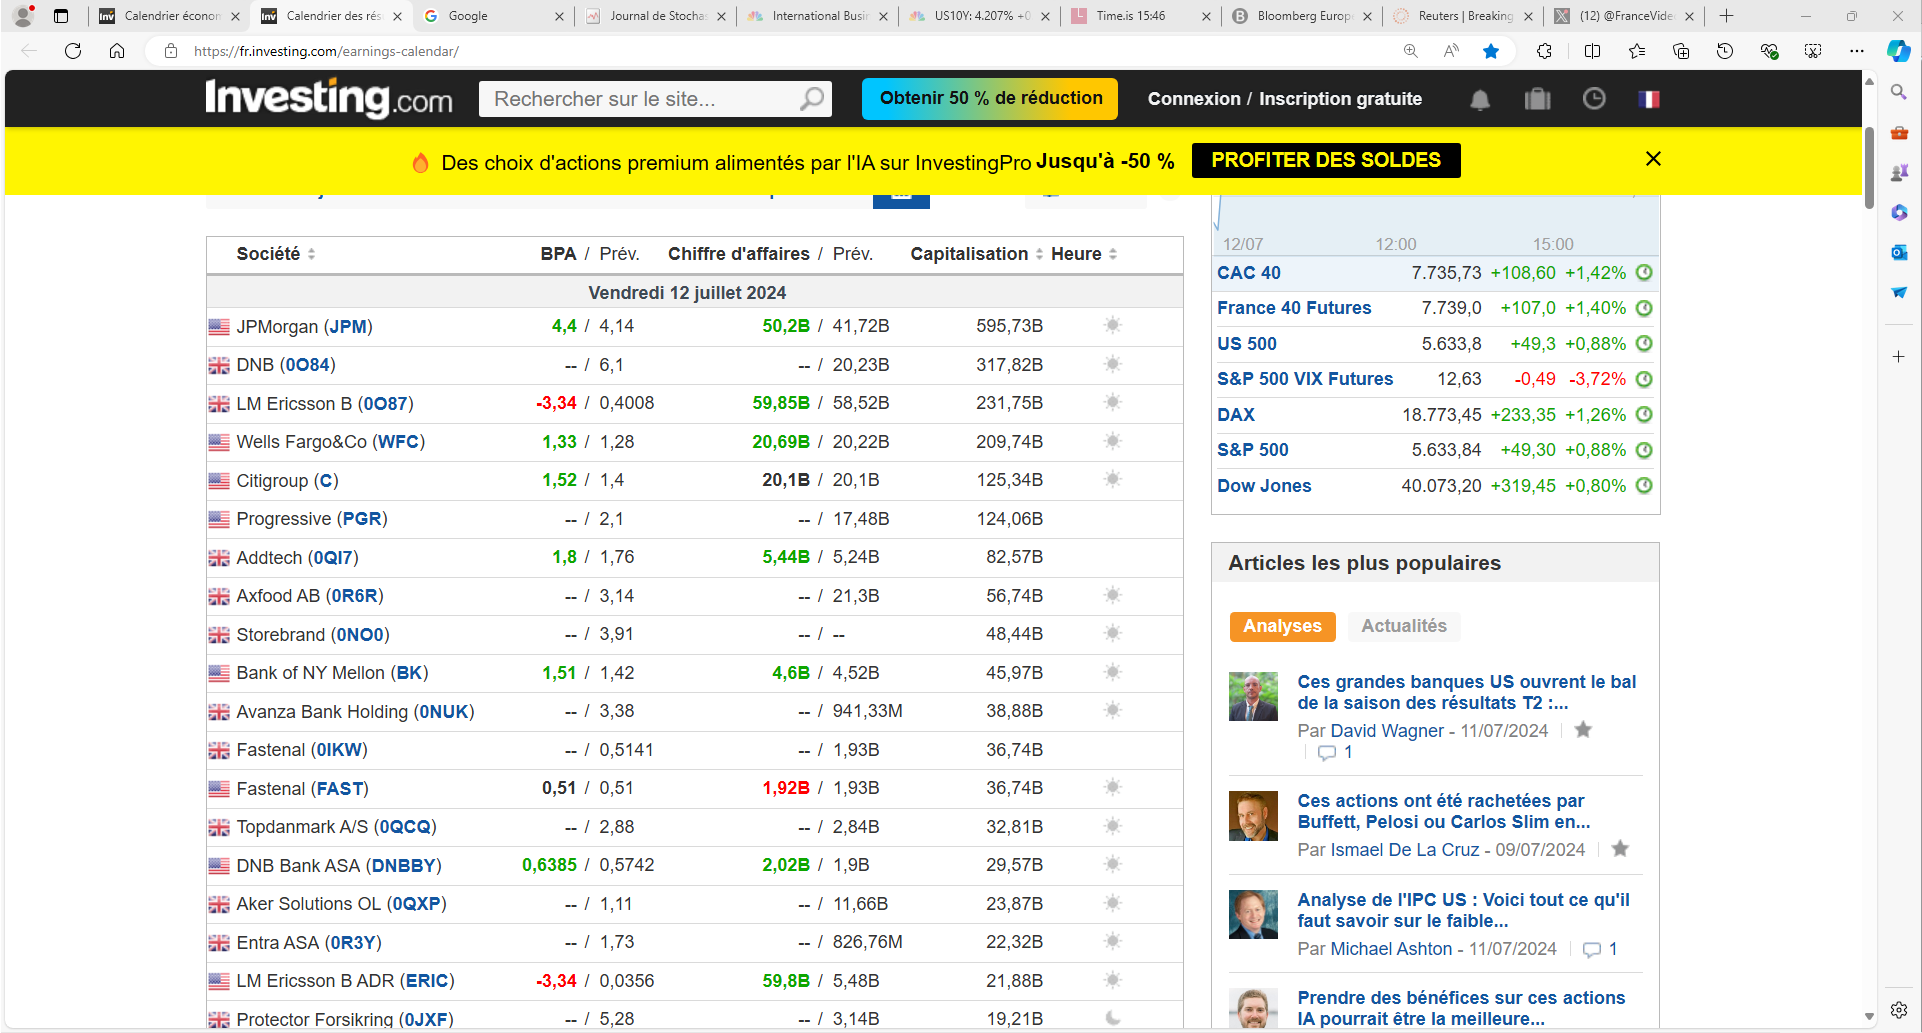Click the magnifier icon in the site search box

point(812,98)
